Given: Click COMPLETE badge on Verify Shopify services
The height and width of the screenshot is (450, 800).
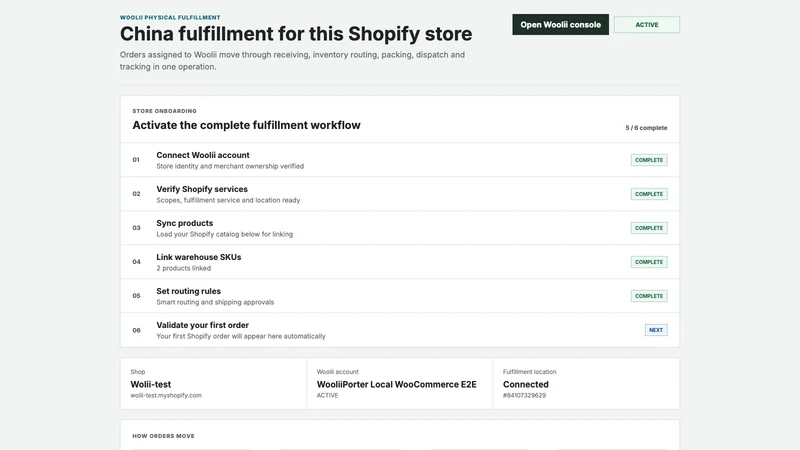Looking at the screenshot, I should [x=649, y=194].
